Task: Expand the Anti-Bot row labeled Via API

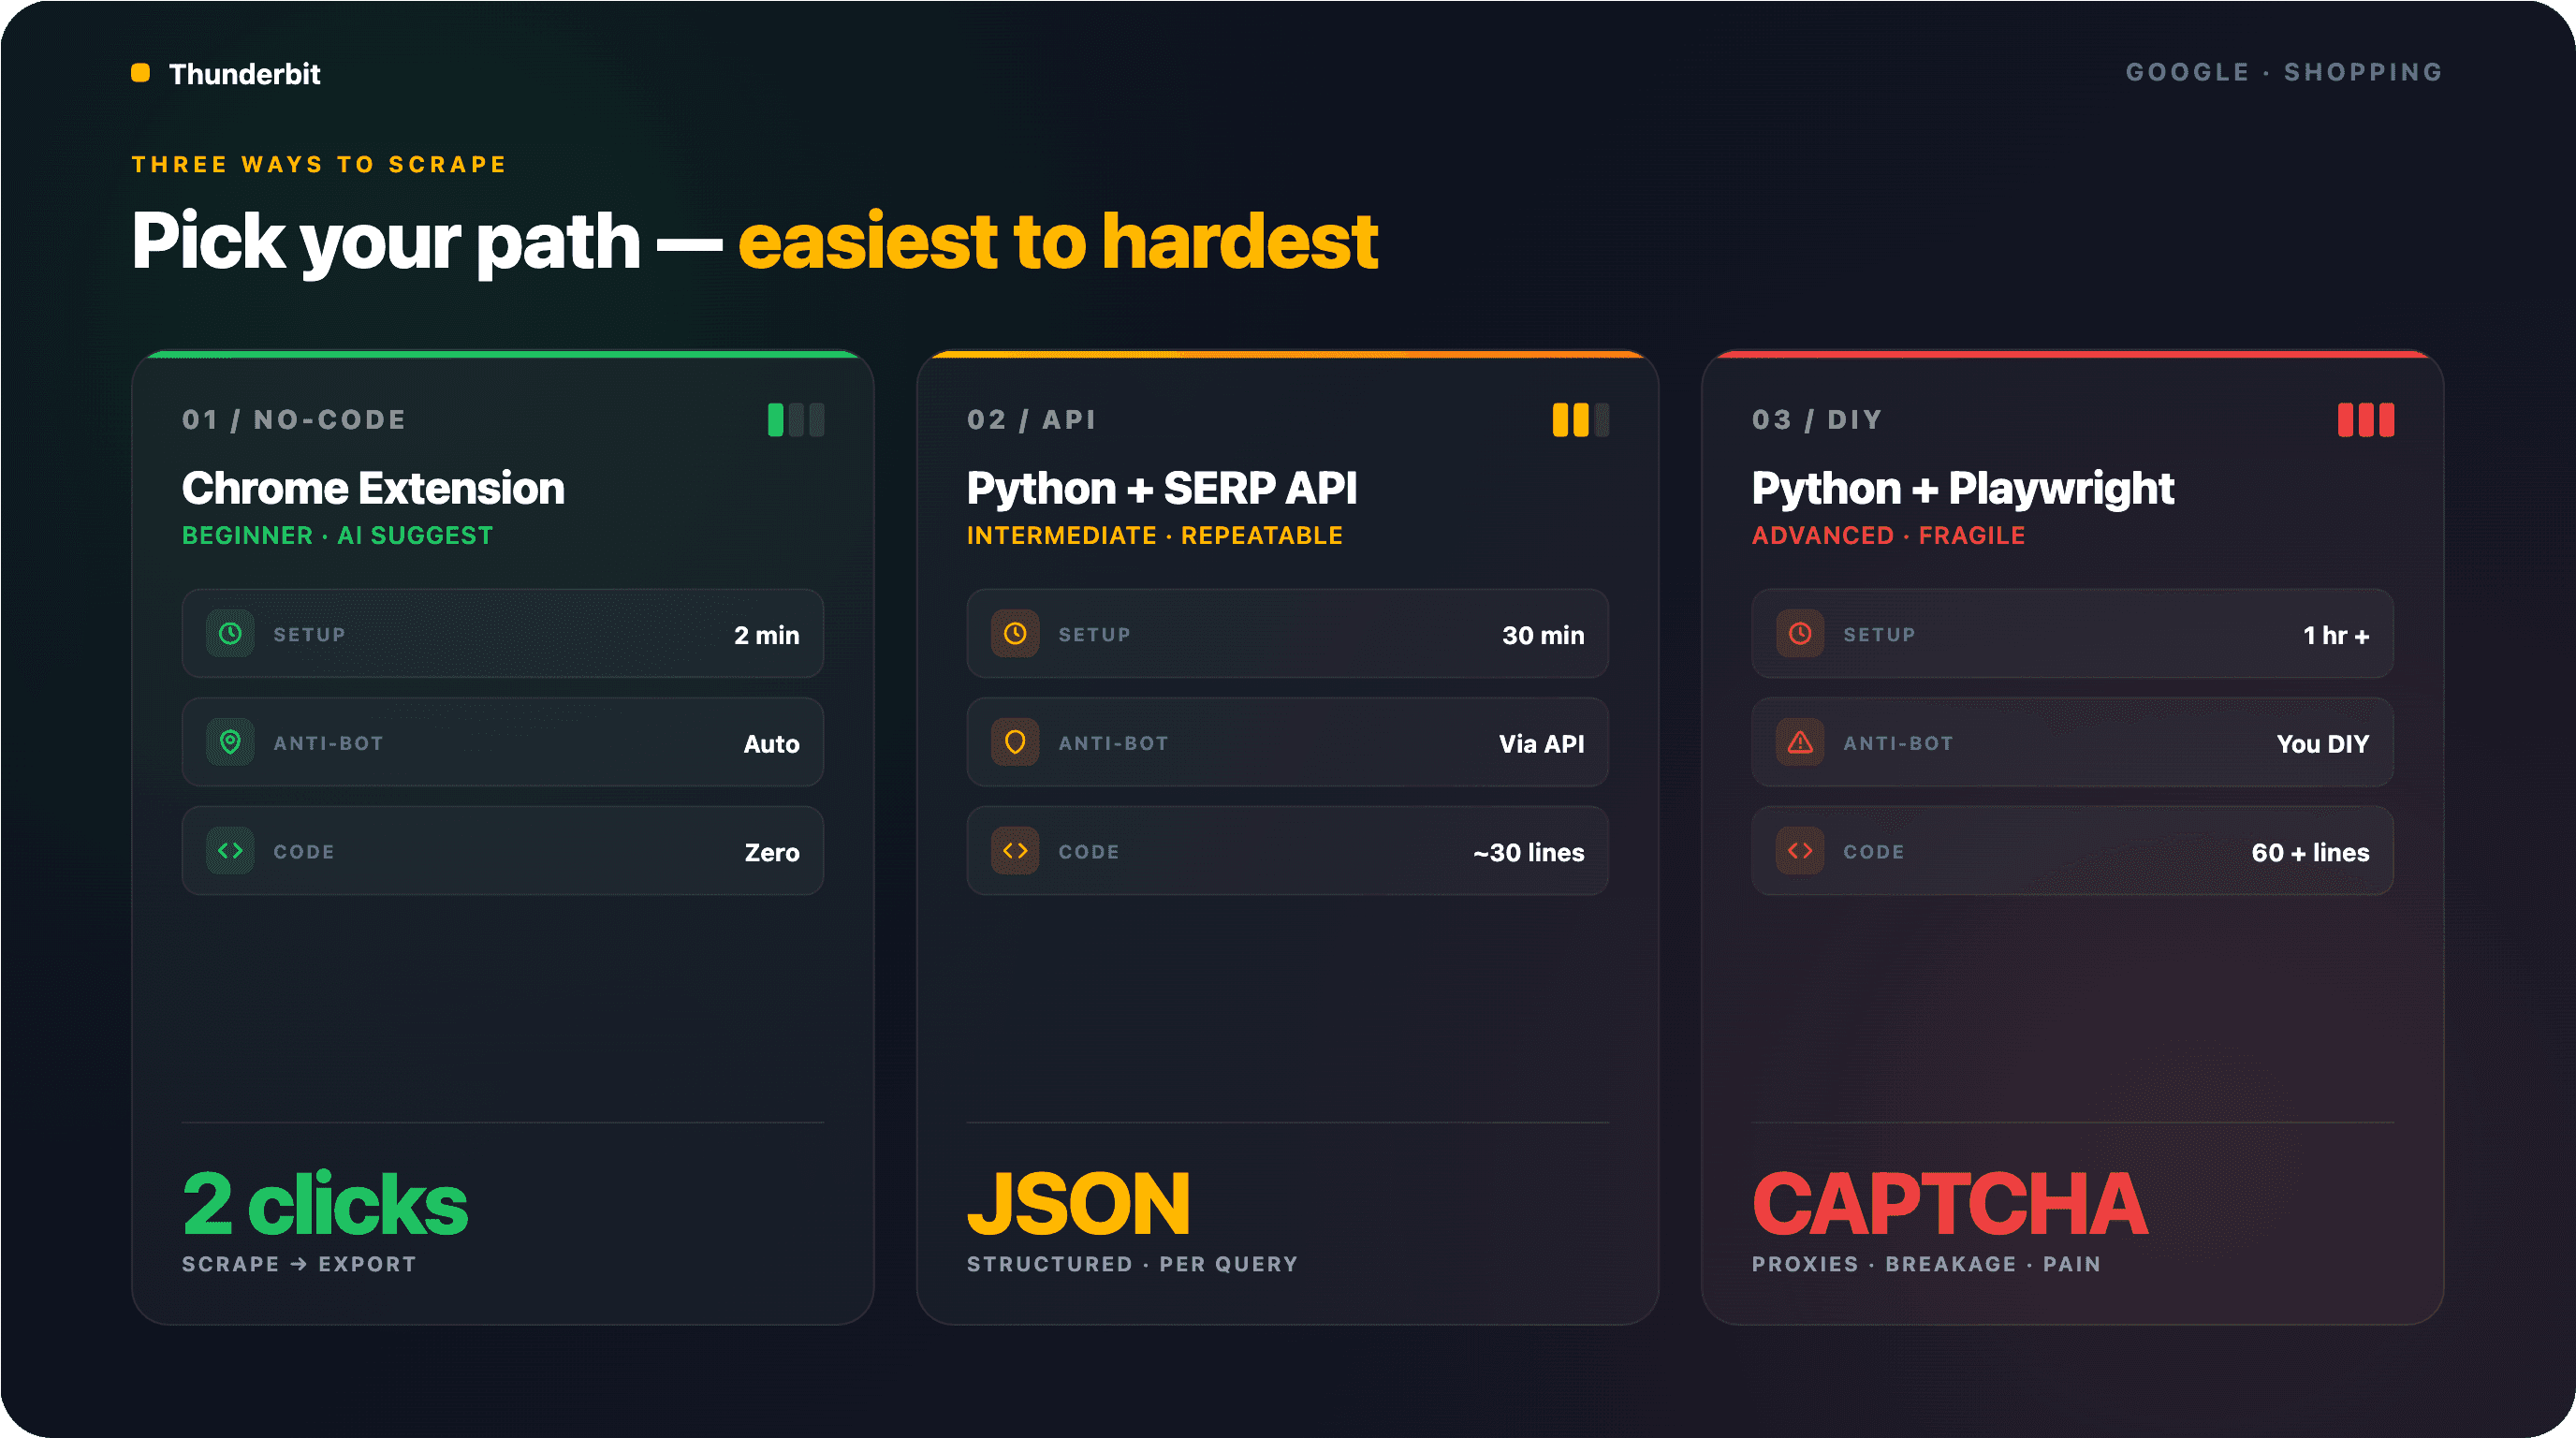Action: coord(1287,742)
